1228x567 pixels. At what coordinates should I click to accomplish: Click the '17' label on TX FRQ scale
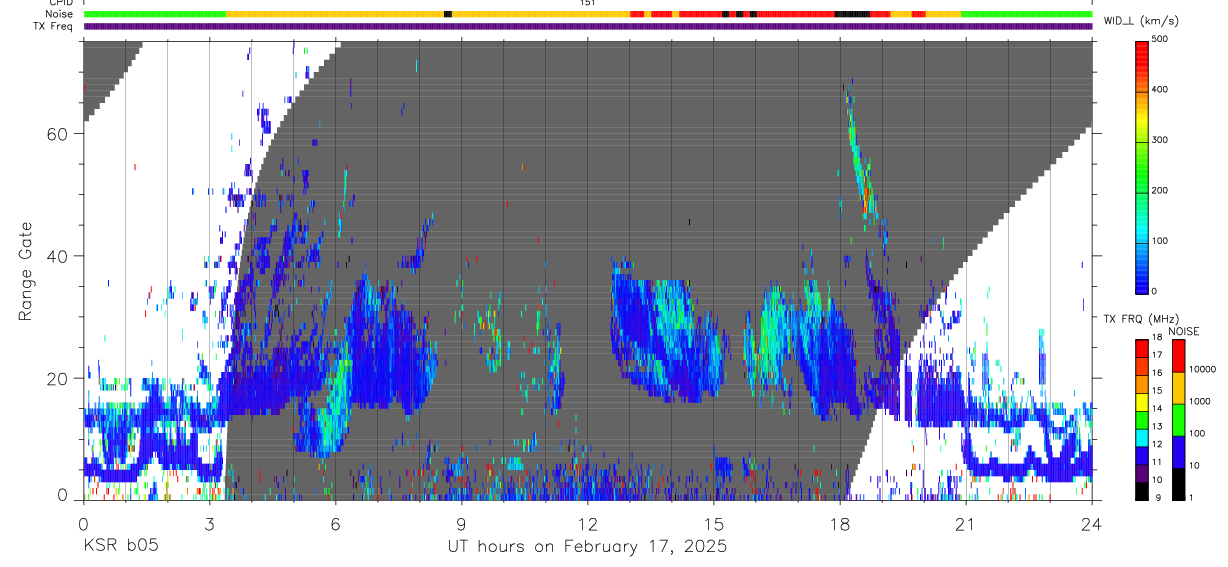point(1157,355)
